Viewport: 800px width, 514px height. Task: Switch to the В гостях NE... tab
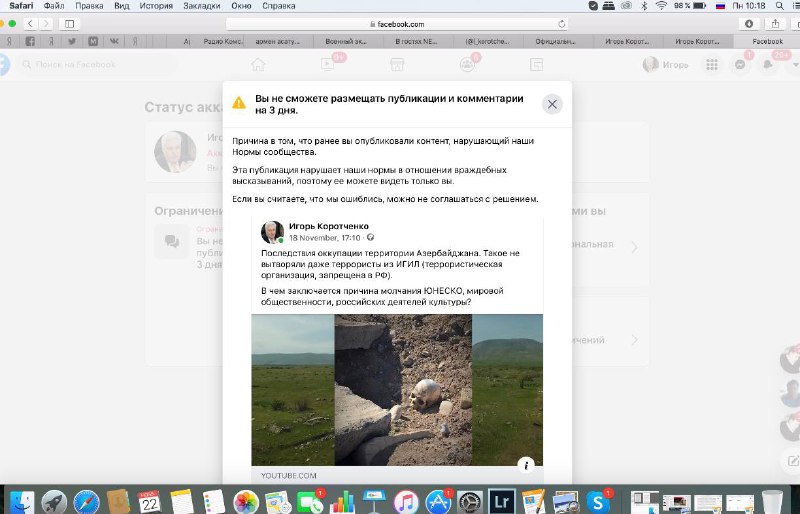click(416, 41)
